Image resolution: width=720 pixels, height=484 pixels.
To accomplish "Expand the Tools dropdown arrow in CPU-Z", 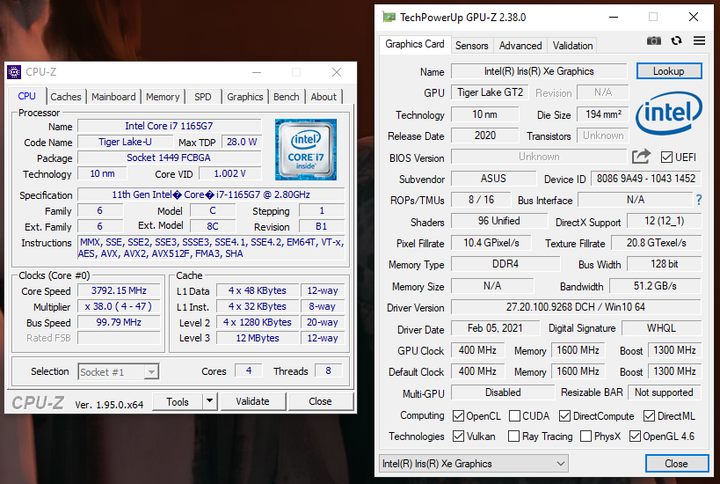I will point(209,401).
